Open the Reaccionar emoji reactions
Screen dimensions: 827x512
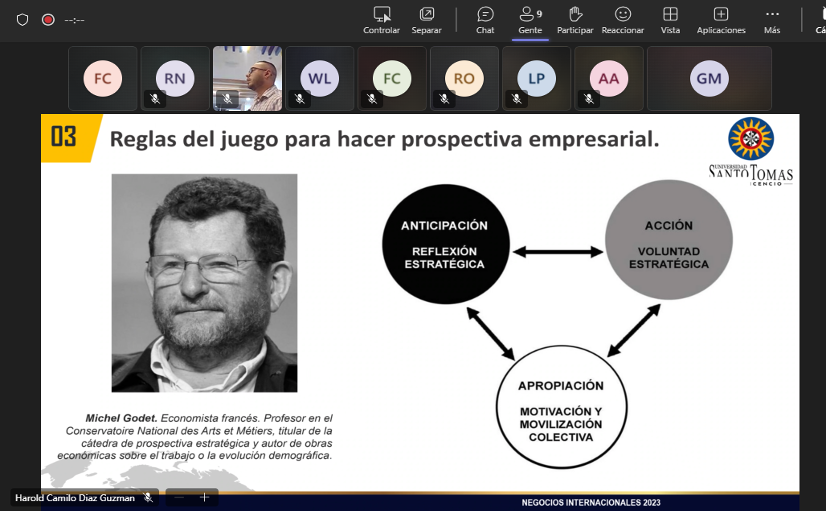click(622, 15)
